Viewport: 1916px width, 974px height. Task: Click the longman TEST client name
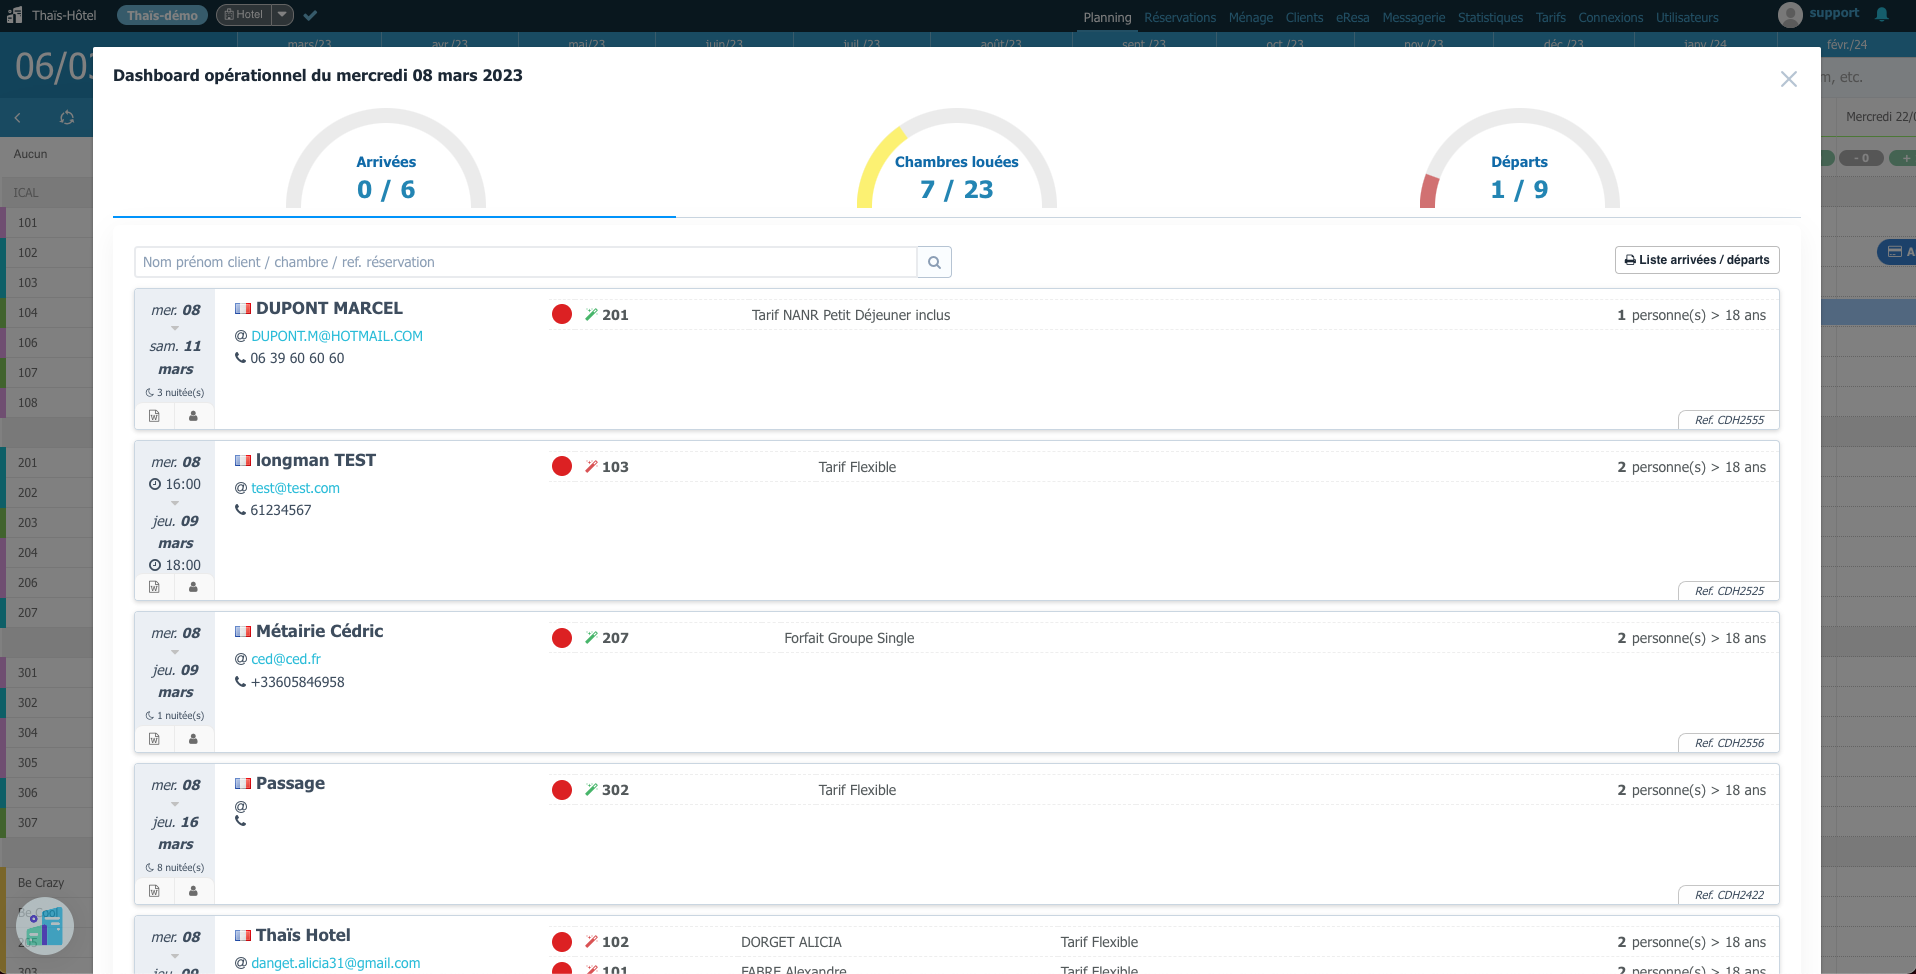[316, 460]
